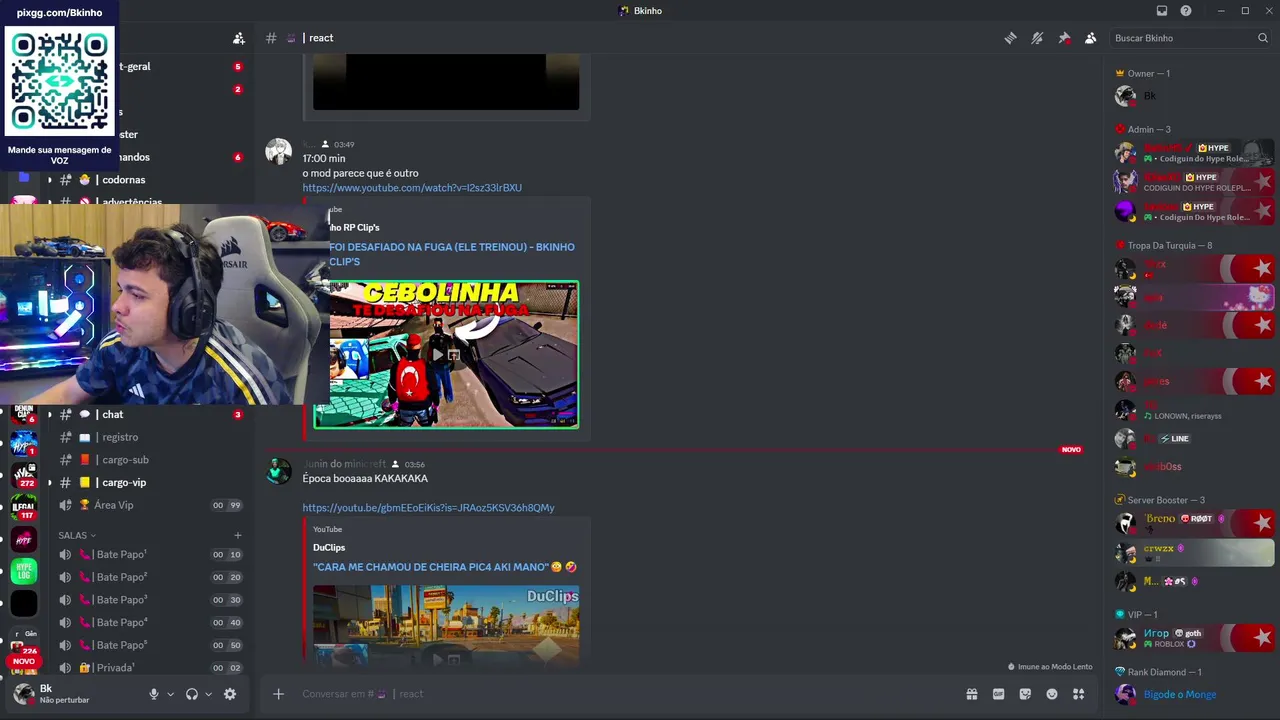Screen dimensions: 1280x720
Task: Open the first YouTube watch link
Action: tap(412, 188)
